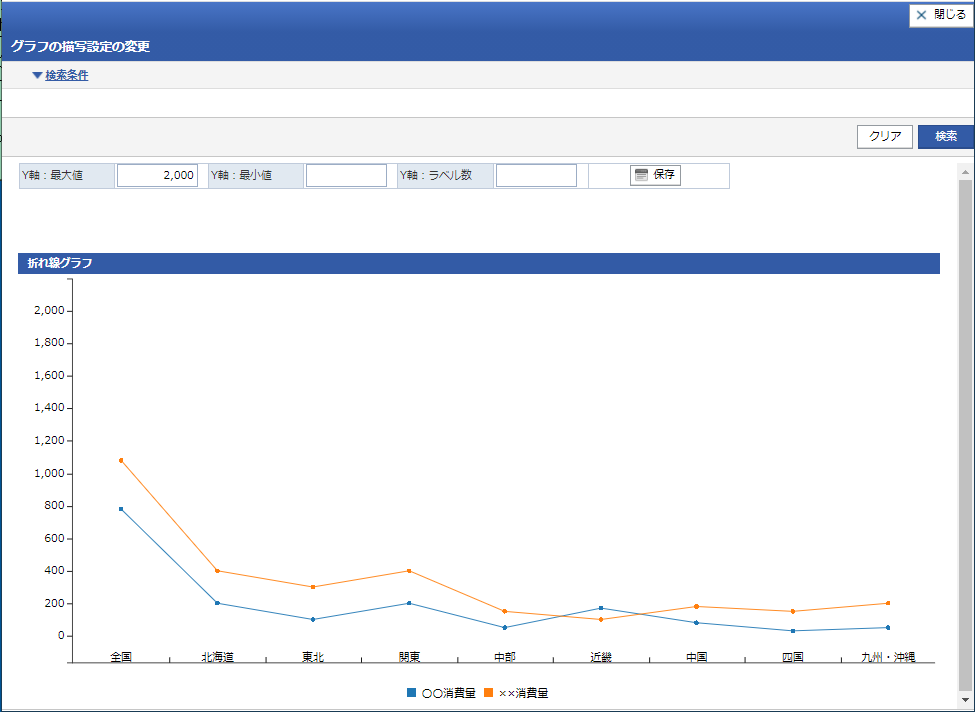Viewport: 975px width, 712px height.
Task: Click the 関東 x-axis label
Action: (409, 657)
